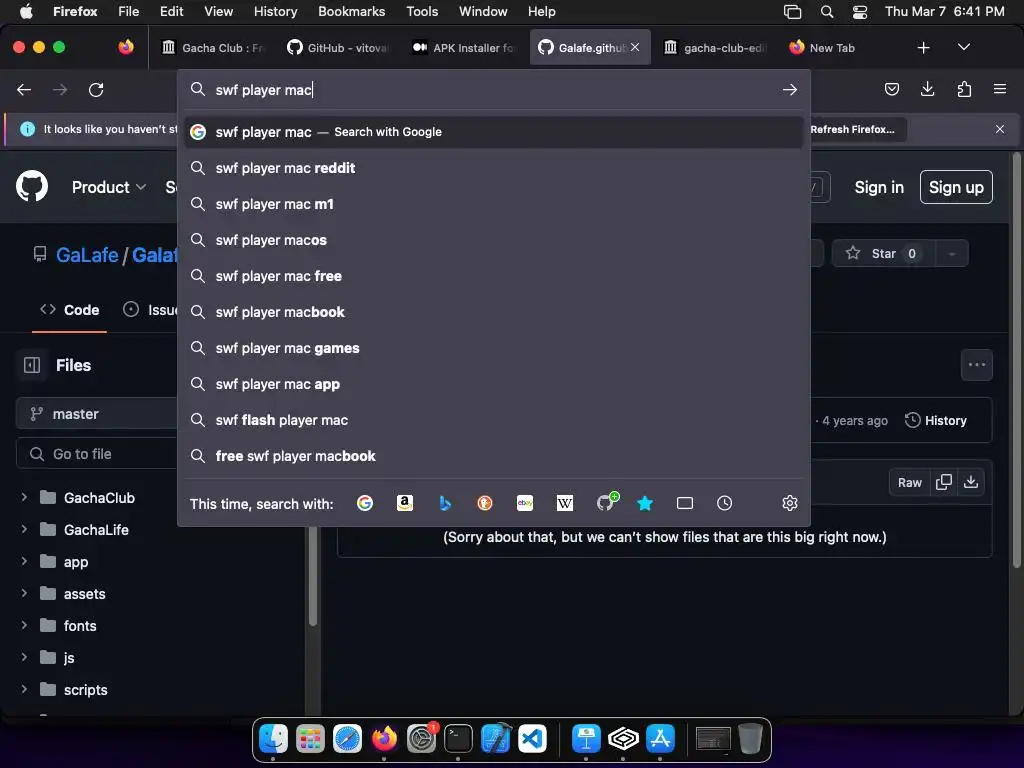Open search settings gear icon
Screen dimensions: 1024x768
[x=790, y=503]
